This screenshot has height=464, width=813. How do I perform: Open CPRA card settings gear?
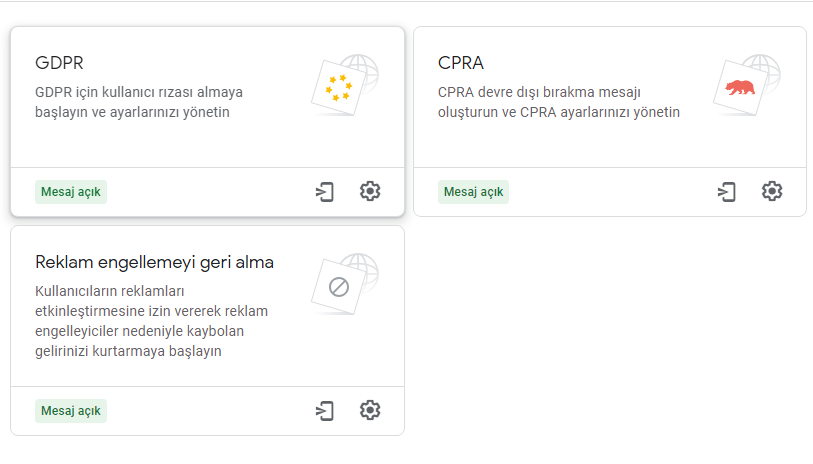pos(772,191)
